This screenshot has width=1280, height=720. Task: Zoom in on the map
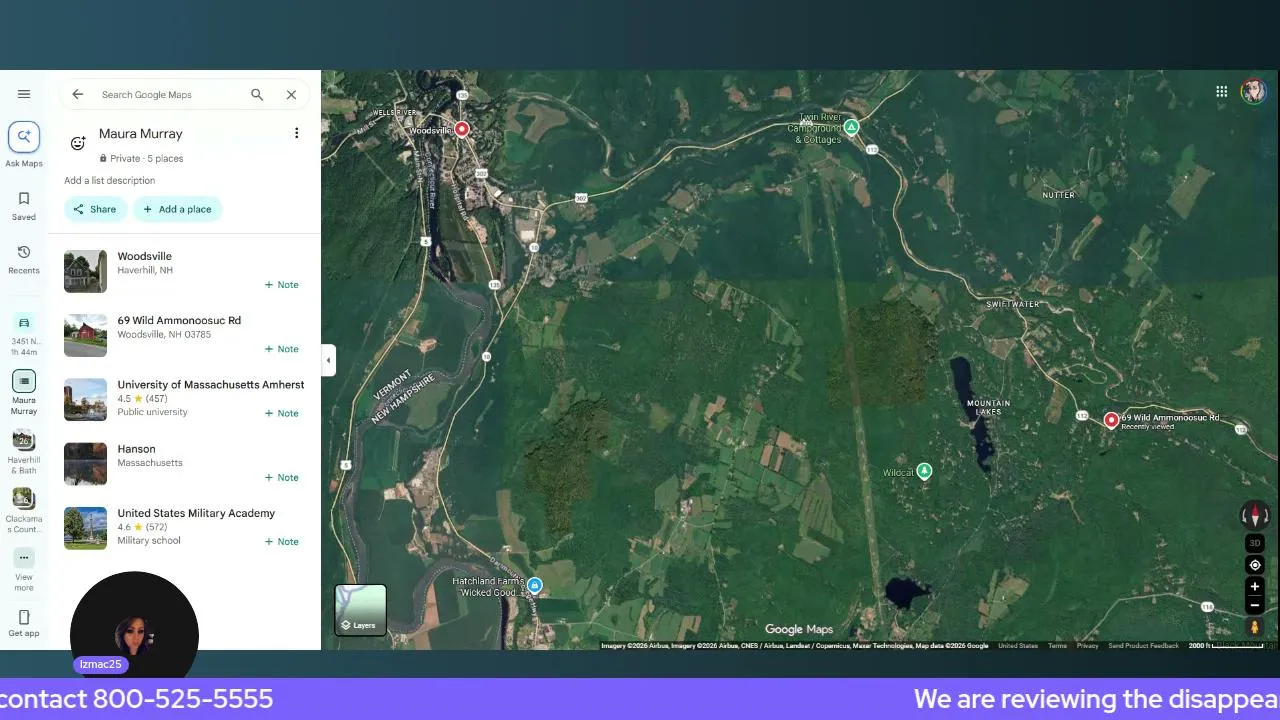coord(1254,587)
